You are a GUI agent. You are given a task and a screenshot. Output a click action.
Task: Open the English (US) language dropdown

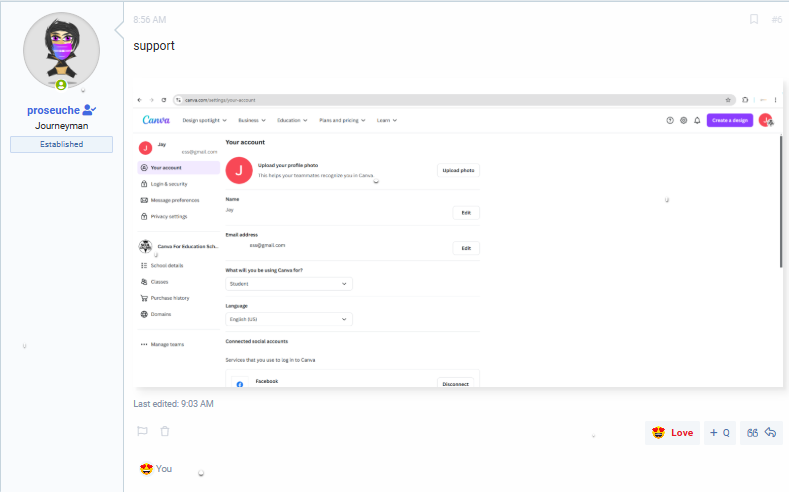point(289,319)
